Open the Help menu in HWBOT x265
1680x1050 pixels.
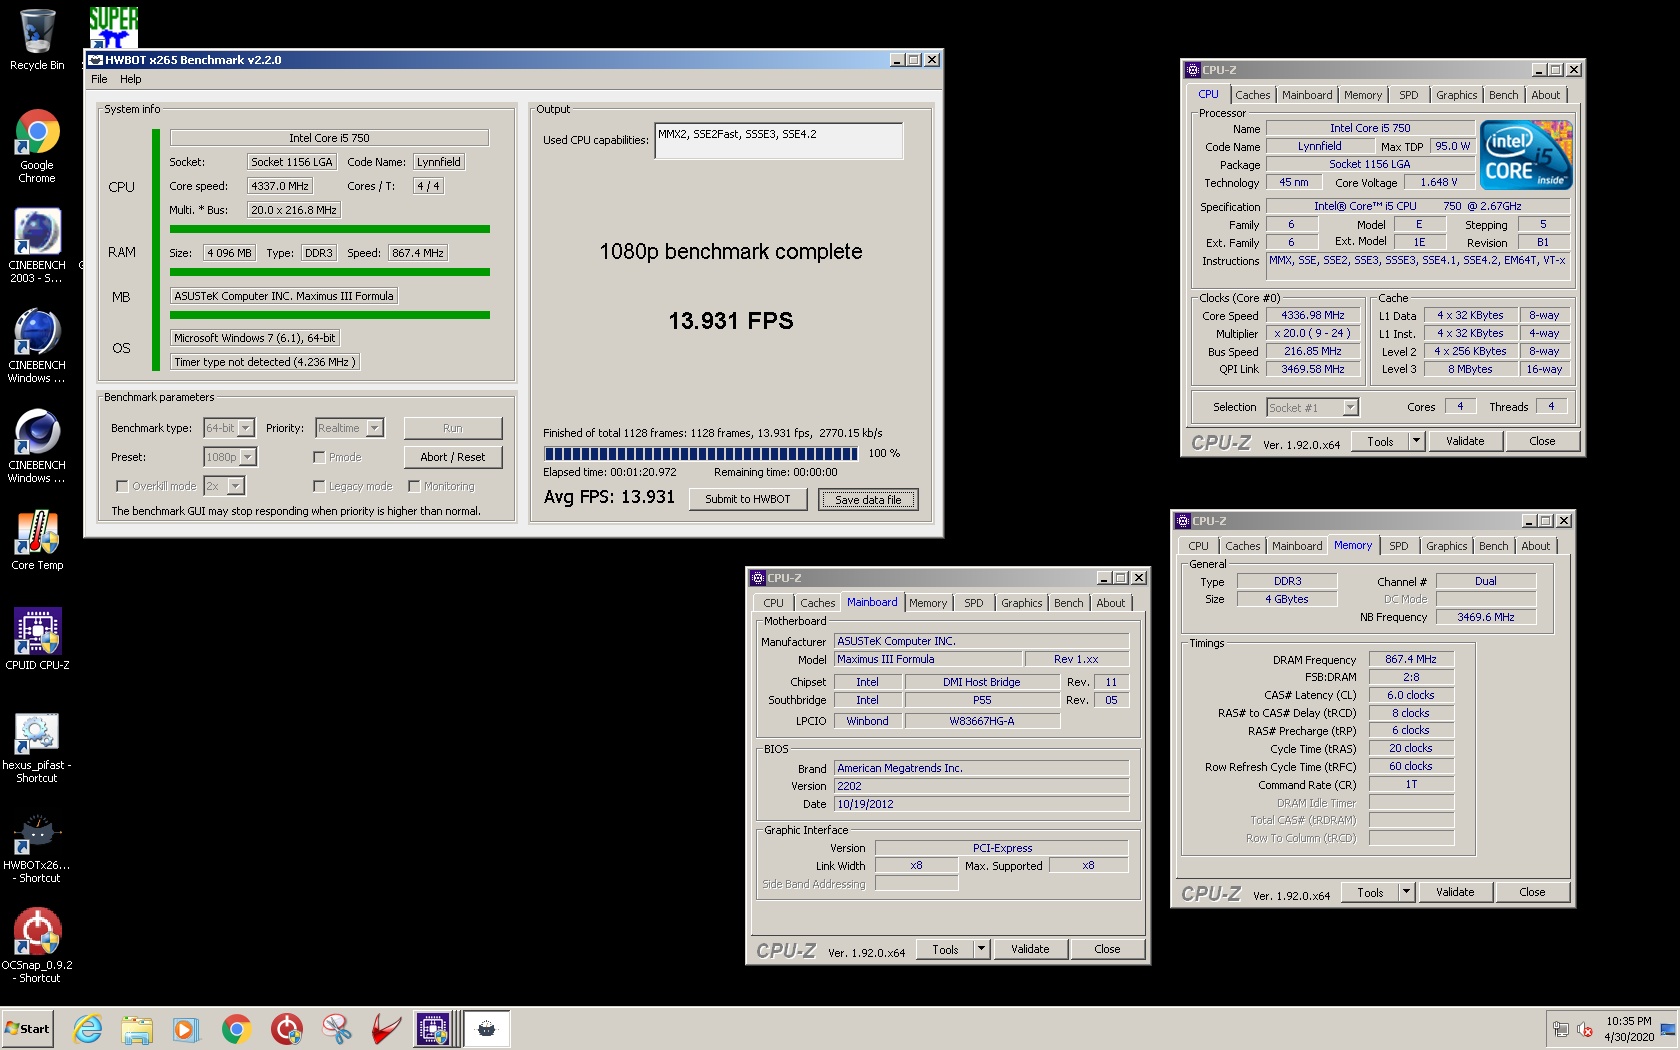click(131, 79)
